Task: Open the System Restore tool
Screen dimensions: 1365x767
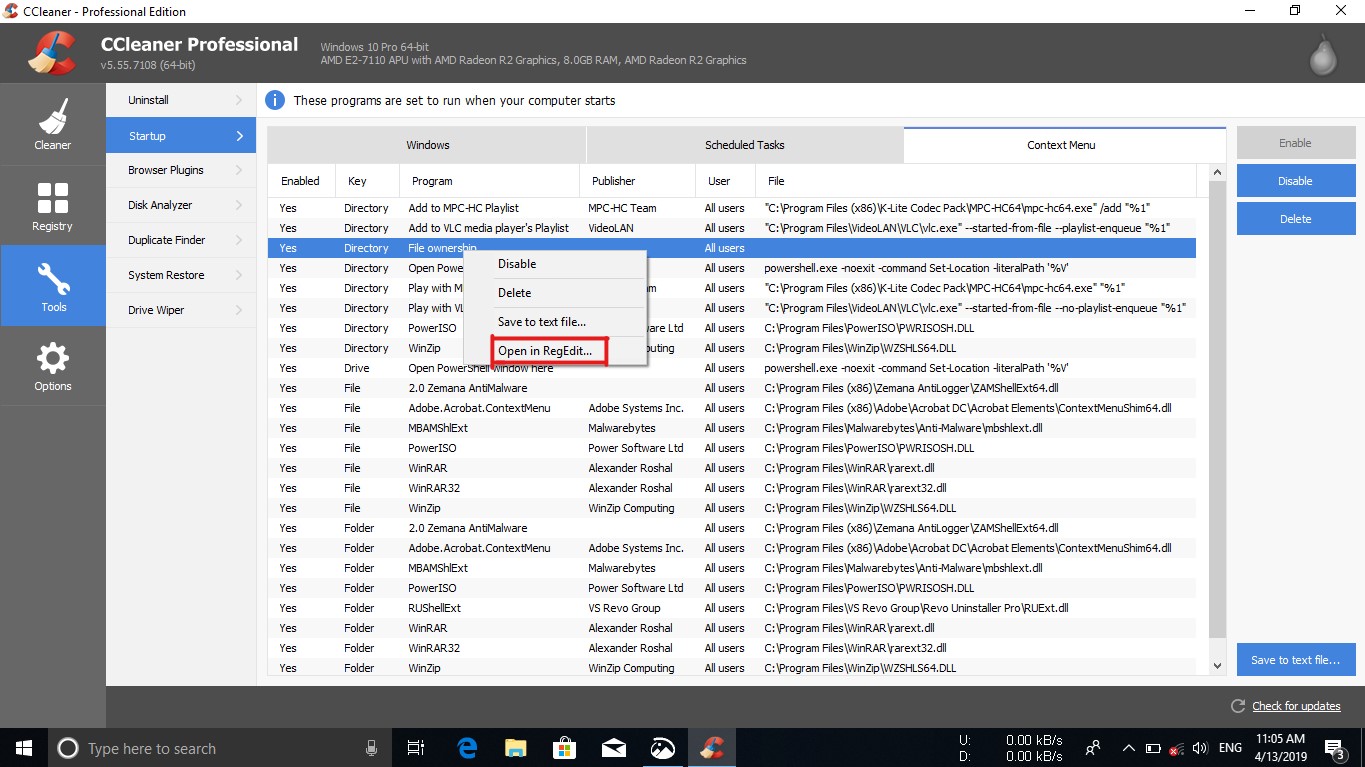Action: (181, 275)
